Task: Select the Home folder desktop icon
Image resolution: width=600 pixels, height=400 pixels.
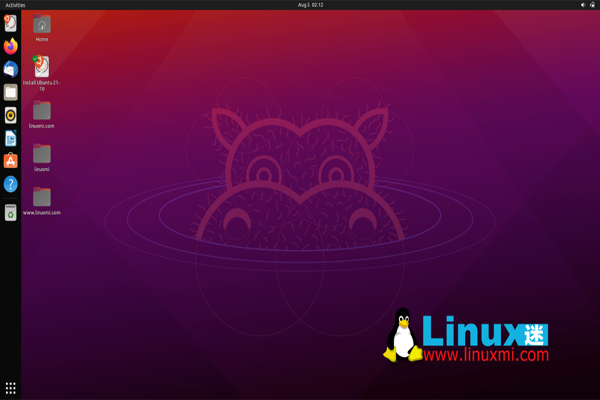Action: click(x=42, y=28)
